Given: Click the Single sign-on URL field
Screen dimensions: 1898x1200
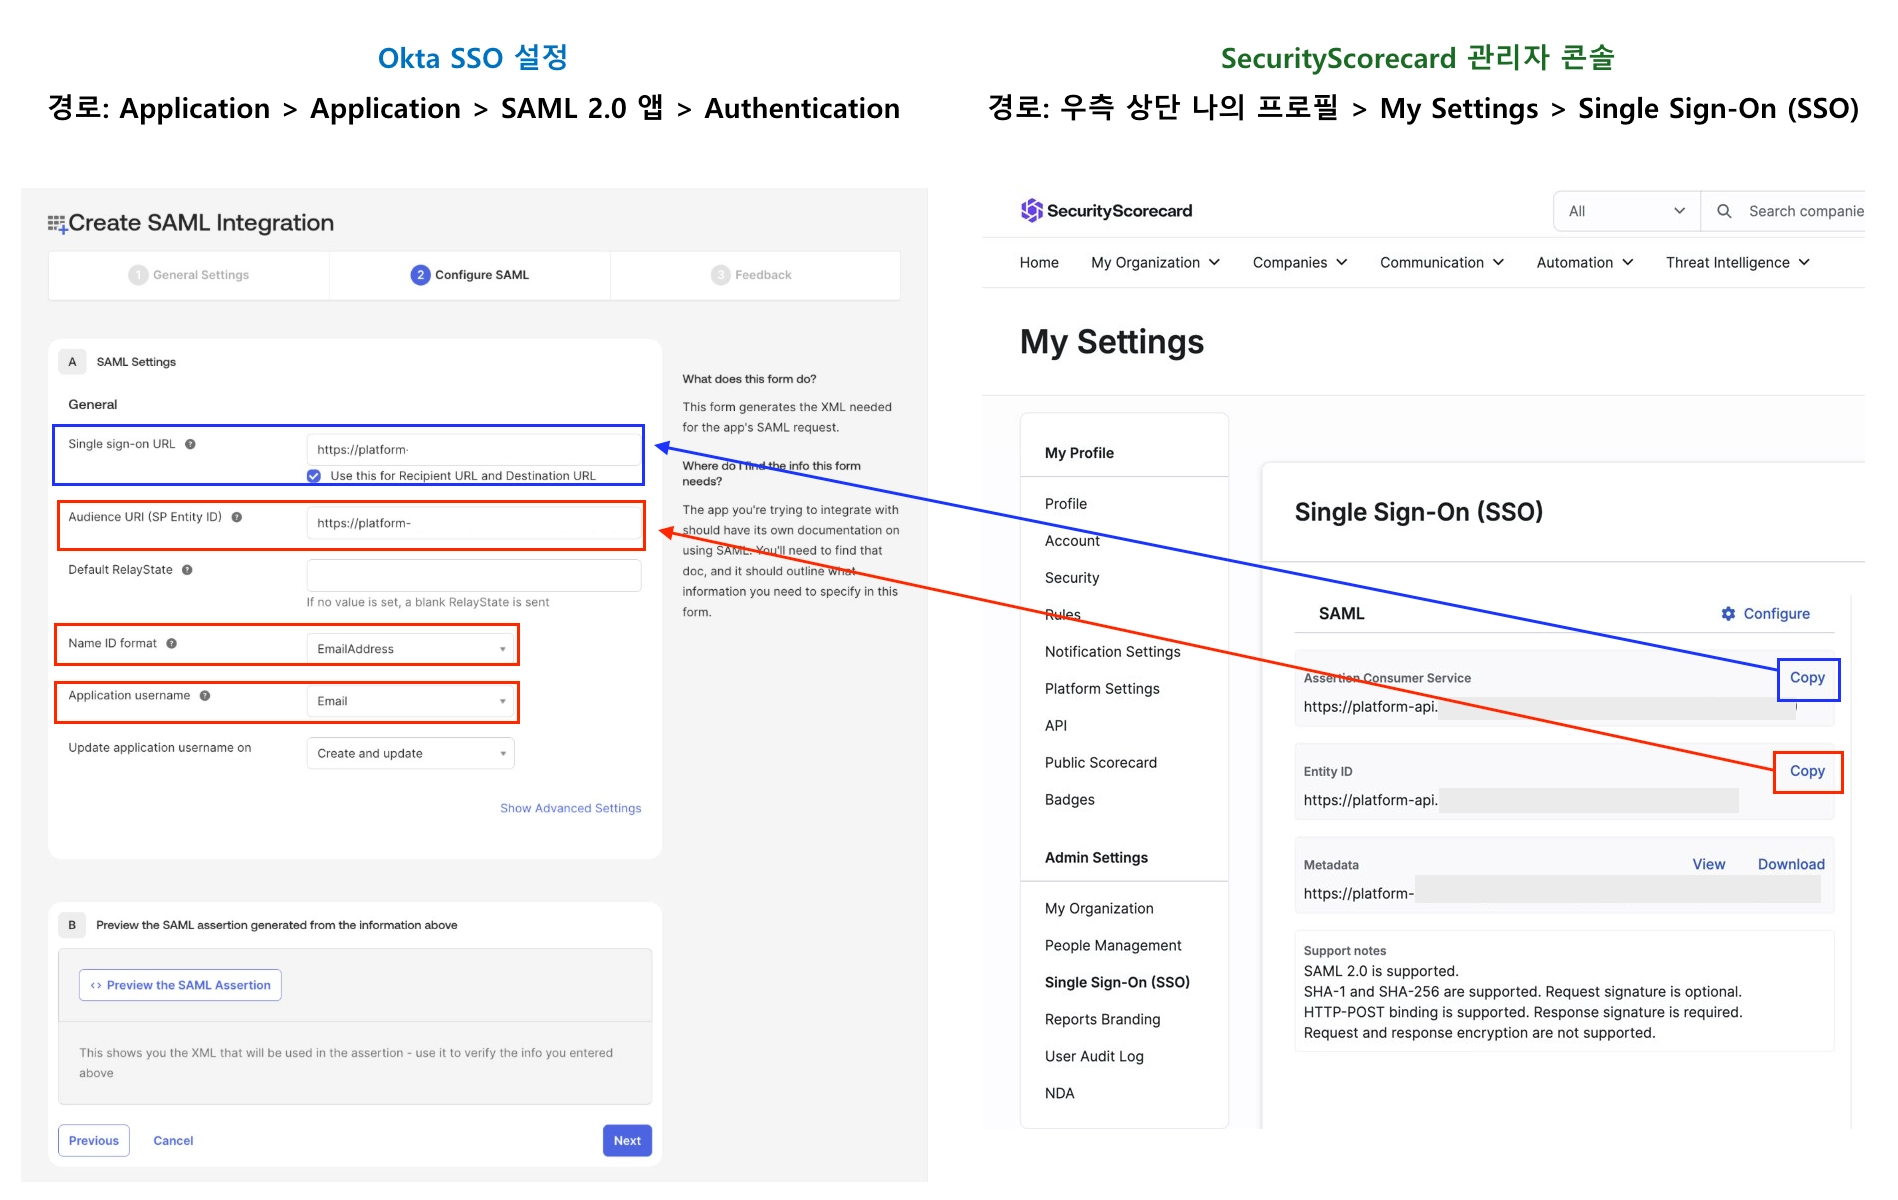Looking at the screenshot, I should tap(473, 450).
